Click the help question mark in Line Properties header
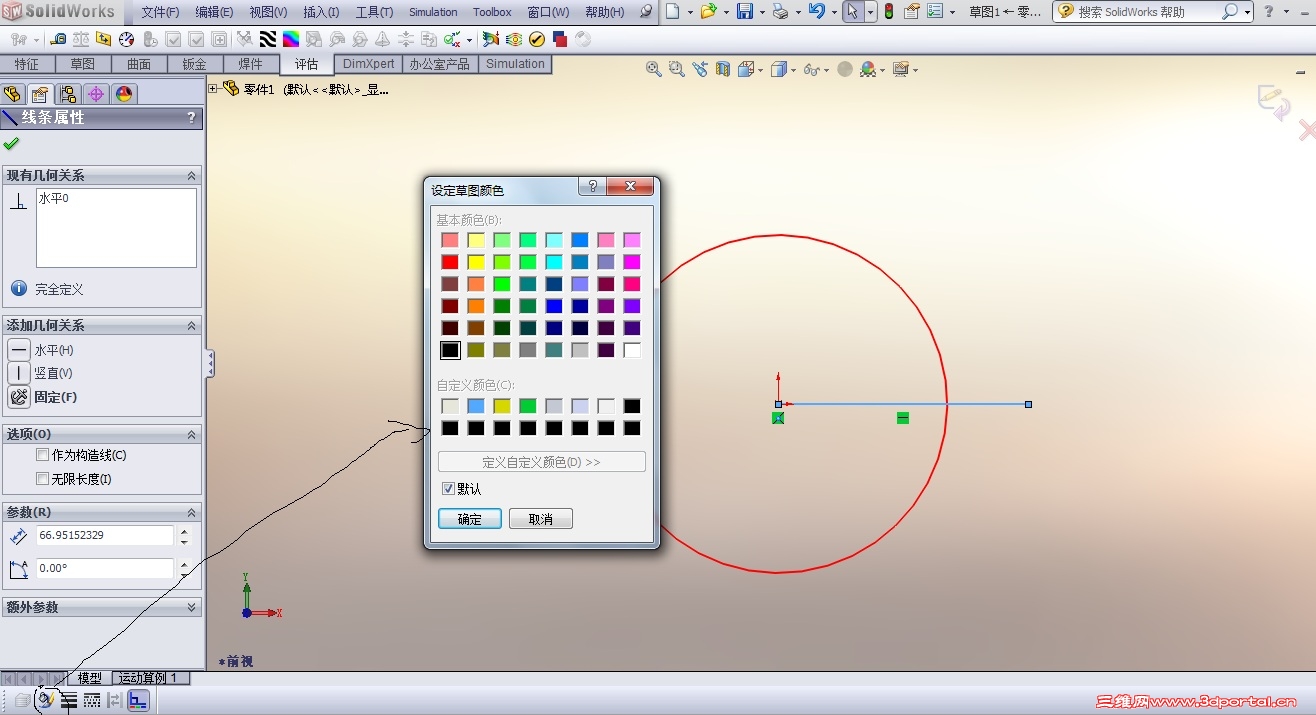 point(191,118)
